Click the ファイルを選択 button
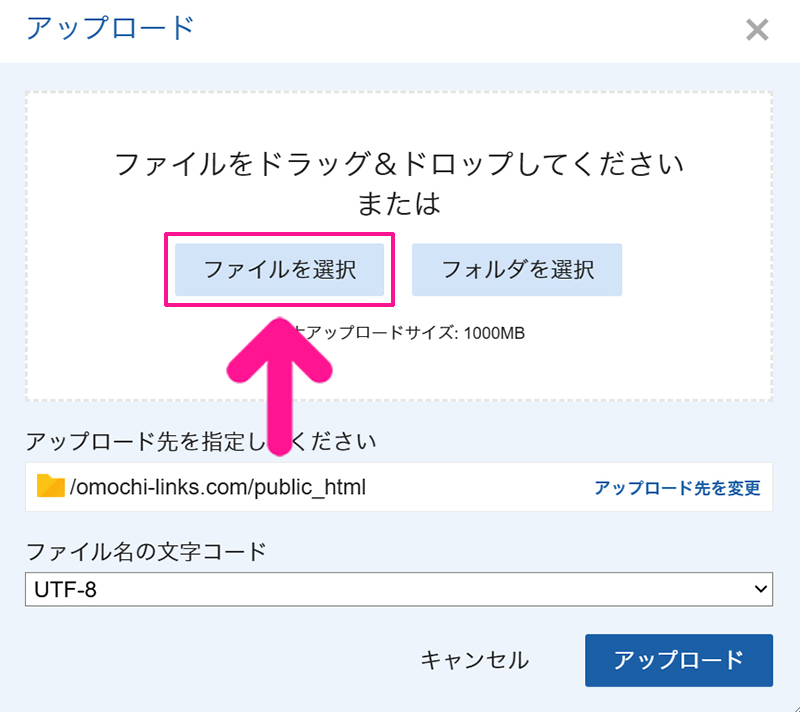800x712 pixels. pyautogui.click(x=280, y=269)
